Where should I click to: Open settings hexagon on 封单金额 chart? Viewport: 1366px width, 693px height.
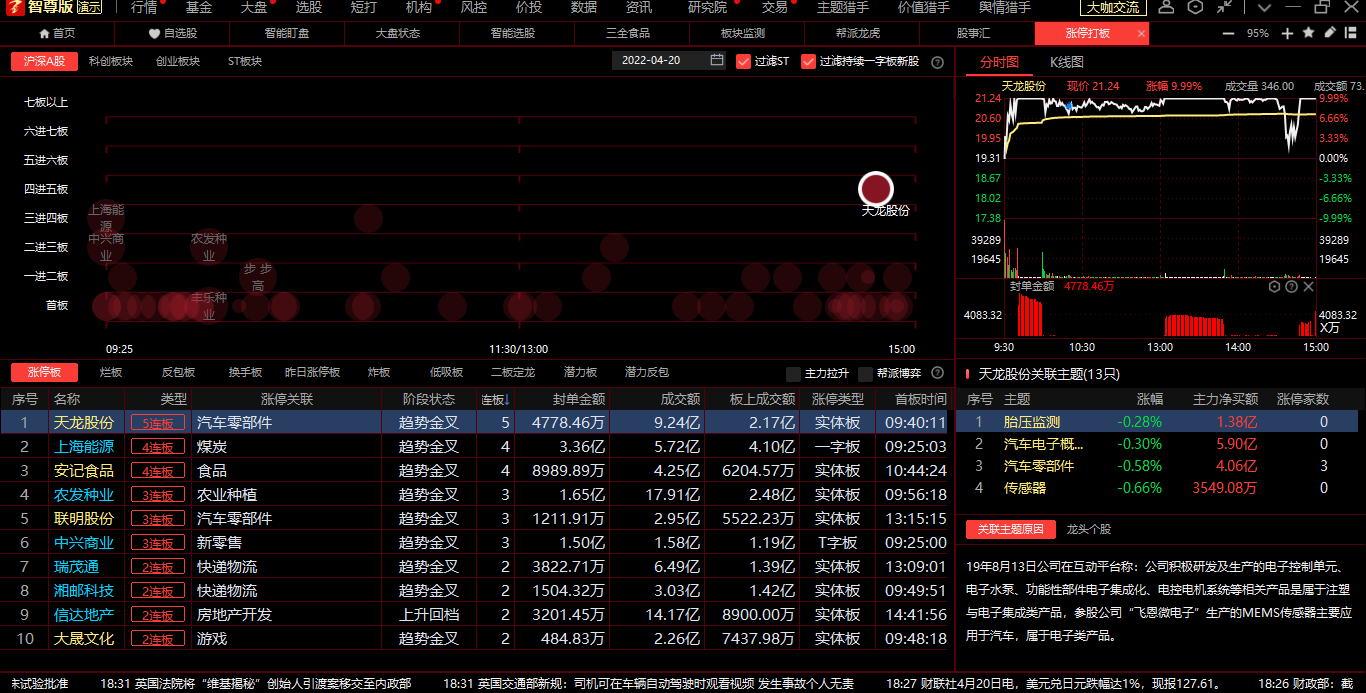point(1274,287)
